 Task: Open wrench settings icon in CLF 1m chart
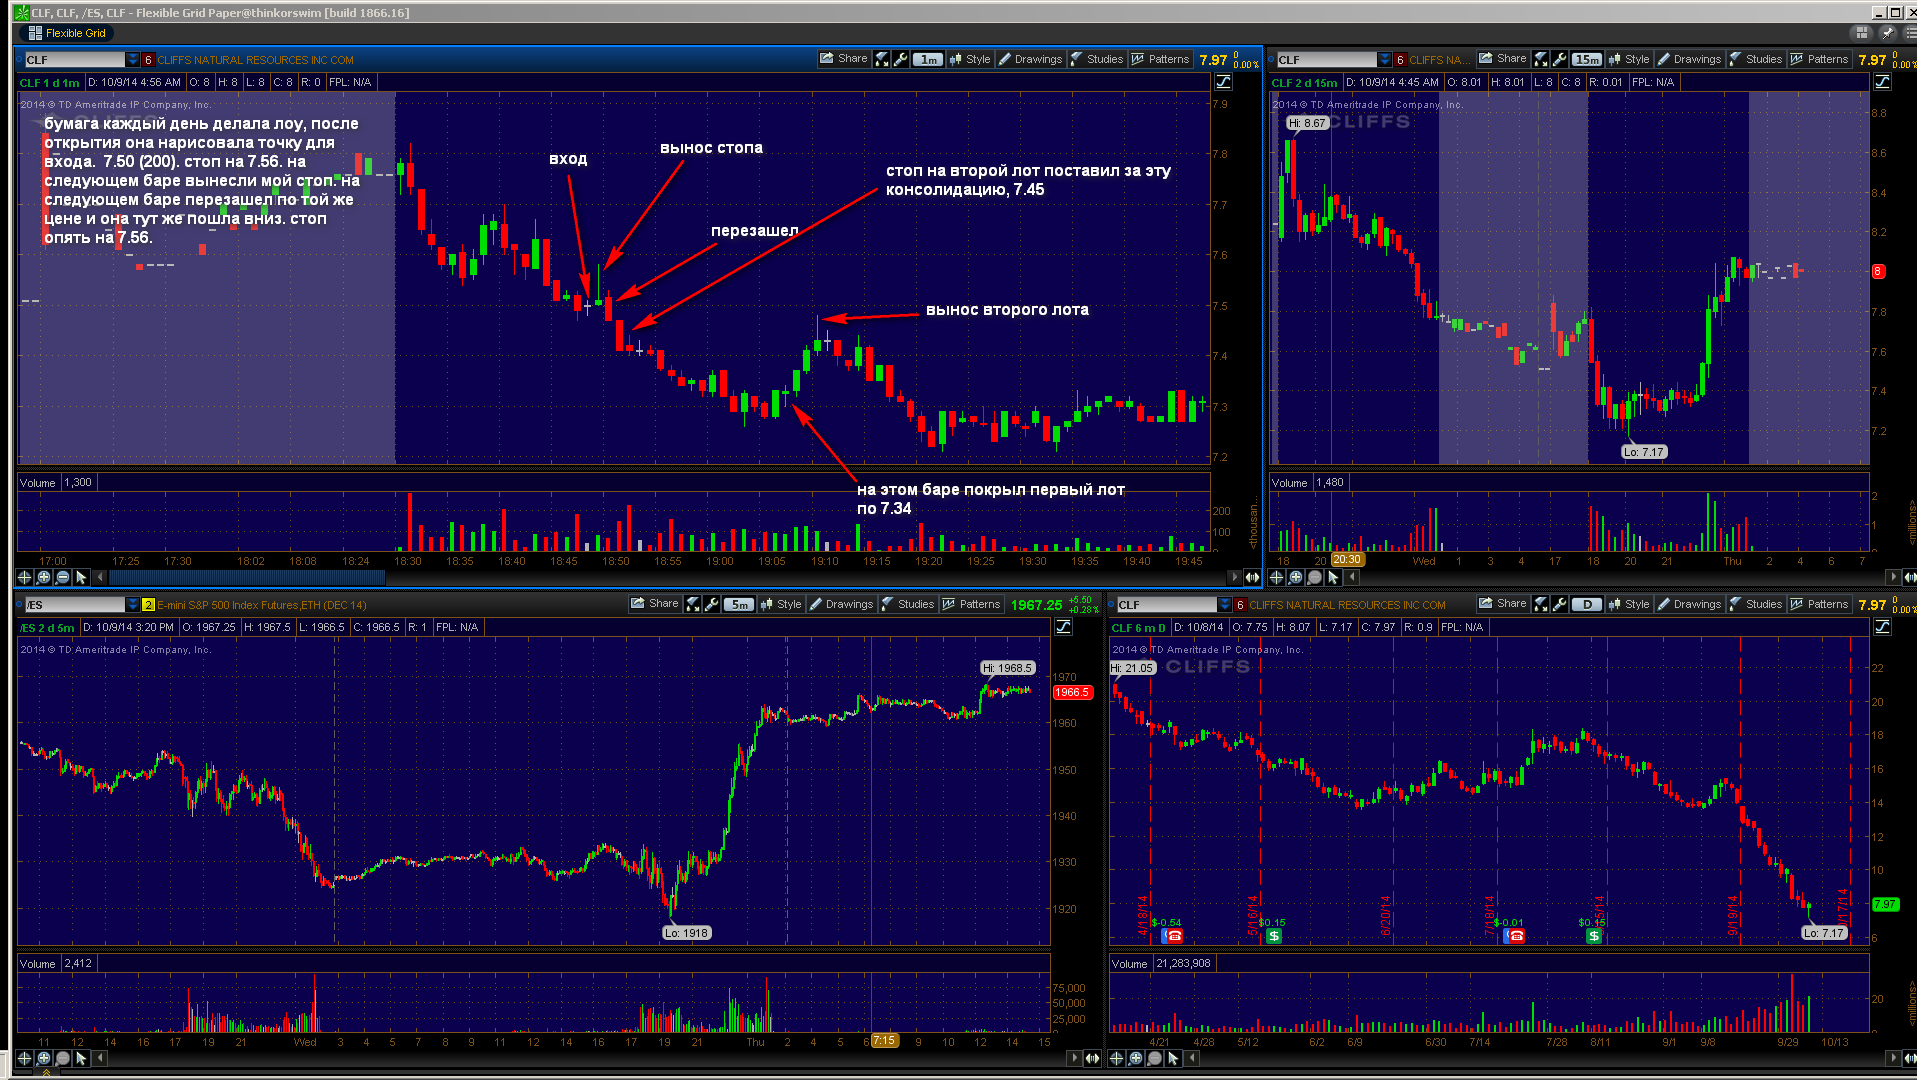(x=901, y=59)
